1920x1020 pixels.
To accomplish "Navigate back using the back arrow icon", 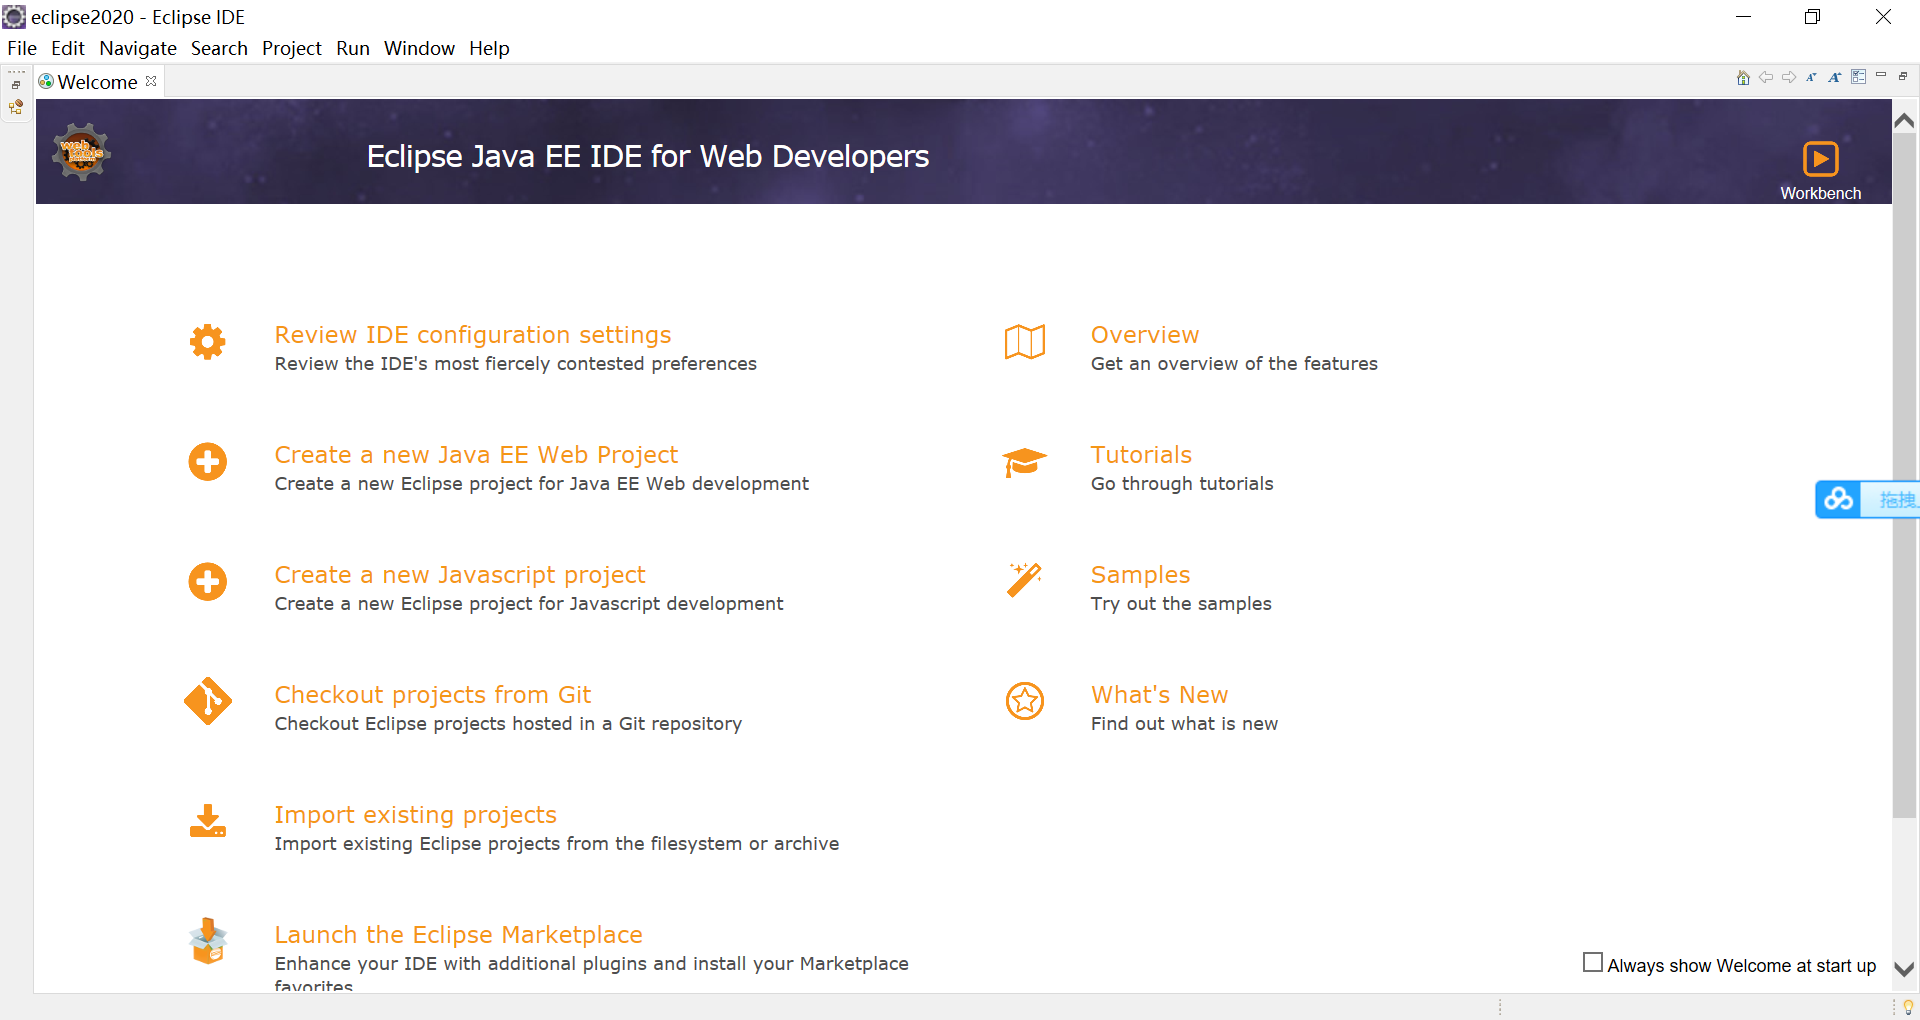I will [1767, 77].
